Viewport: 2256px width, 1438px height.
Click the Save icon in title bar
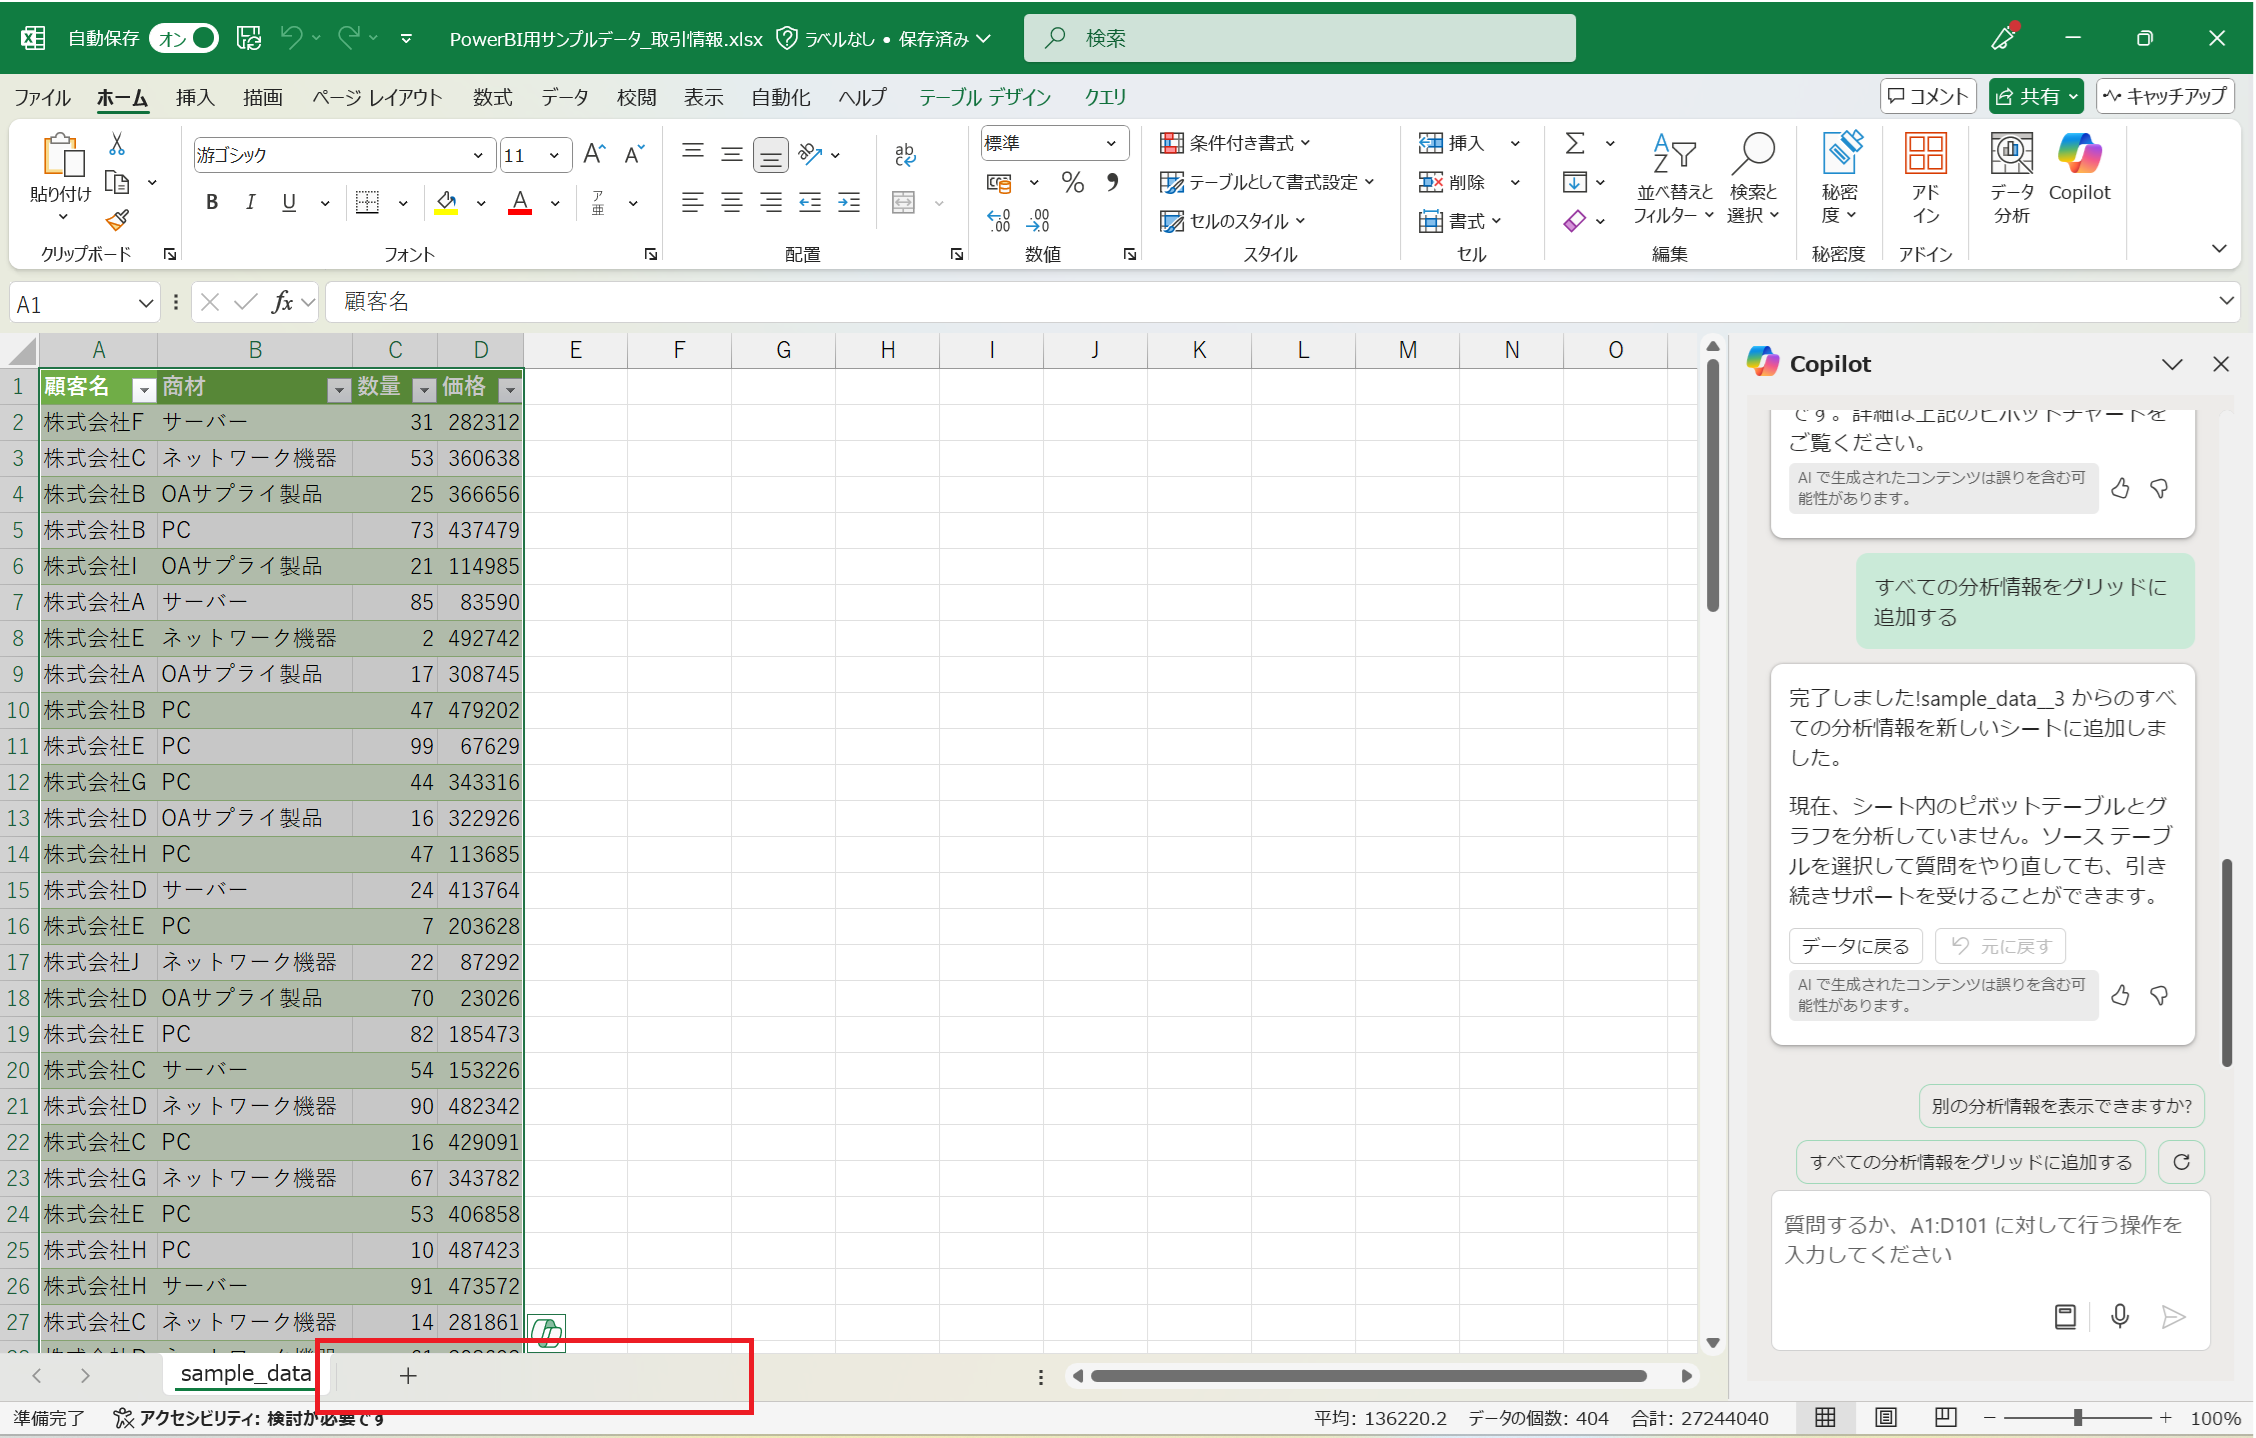(x=248, y=38)
